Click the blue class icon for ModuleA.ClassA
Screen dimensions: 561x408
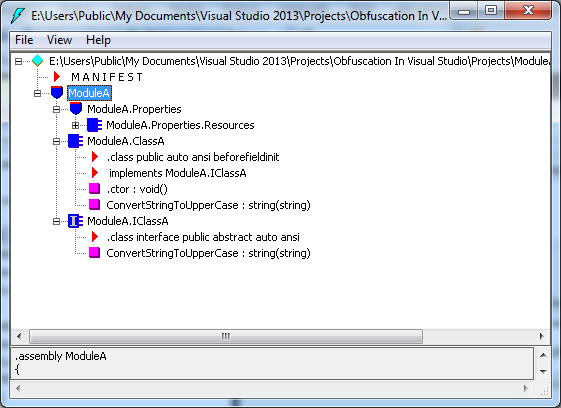point(75,141)
